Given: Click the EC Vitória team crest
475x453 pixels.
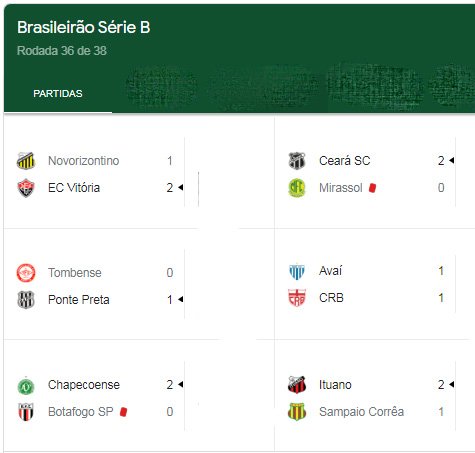Looking at the screenshot, I should point(26,188).
